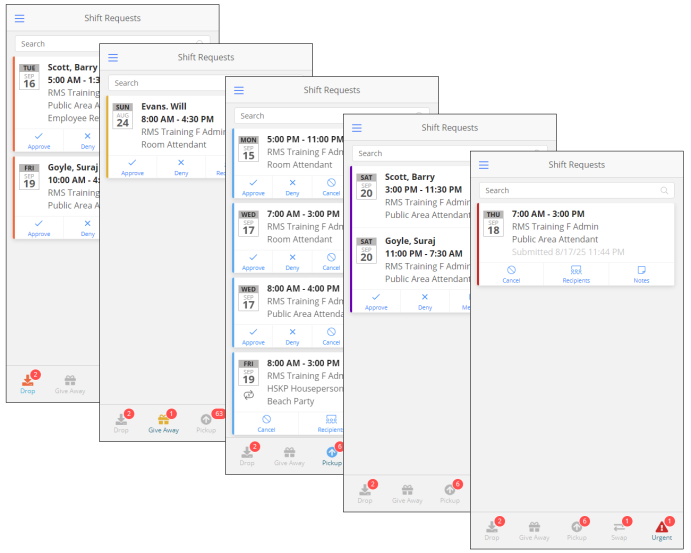Cancel the Thu Sep 18 shift request
Image resolution: width=691 pixels, height=553 pixels.
point(511,274)
